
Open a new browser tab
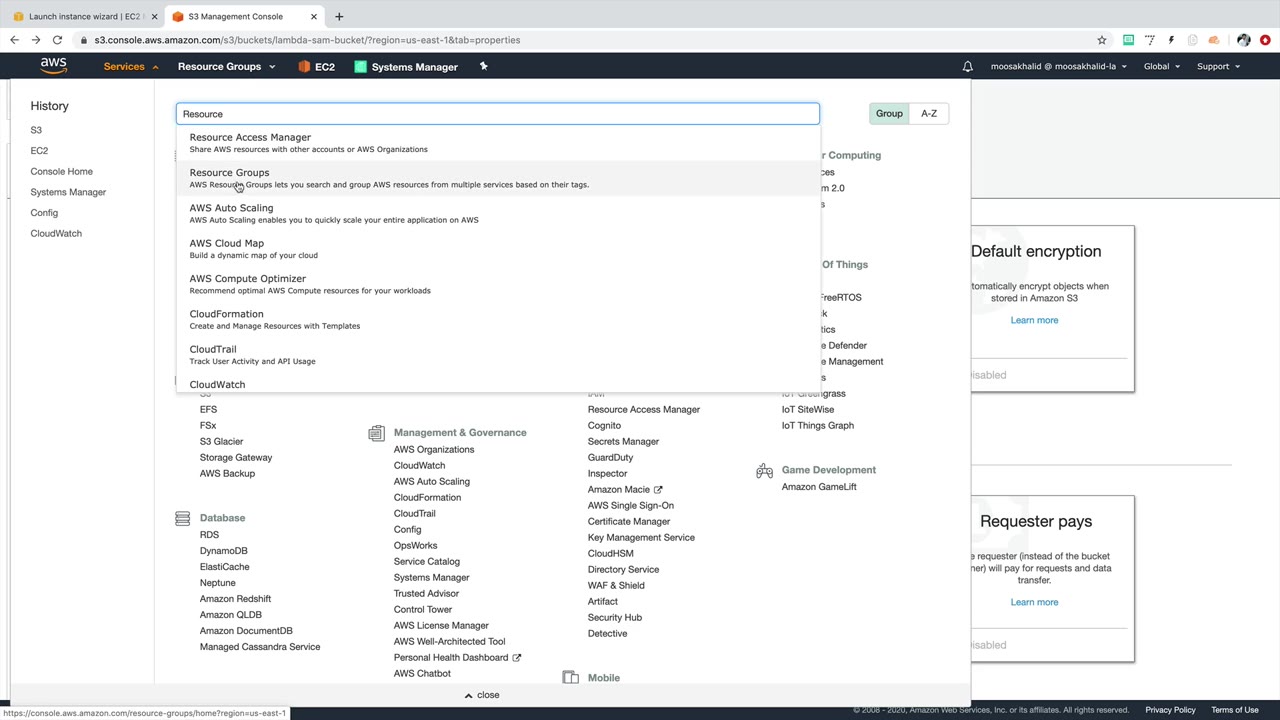pos(339,16)
